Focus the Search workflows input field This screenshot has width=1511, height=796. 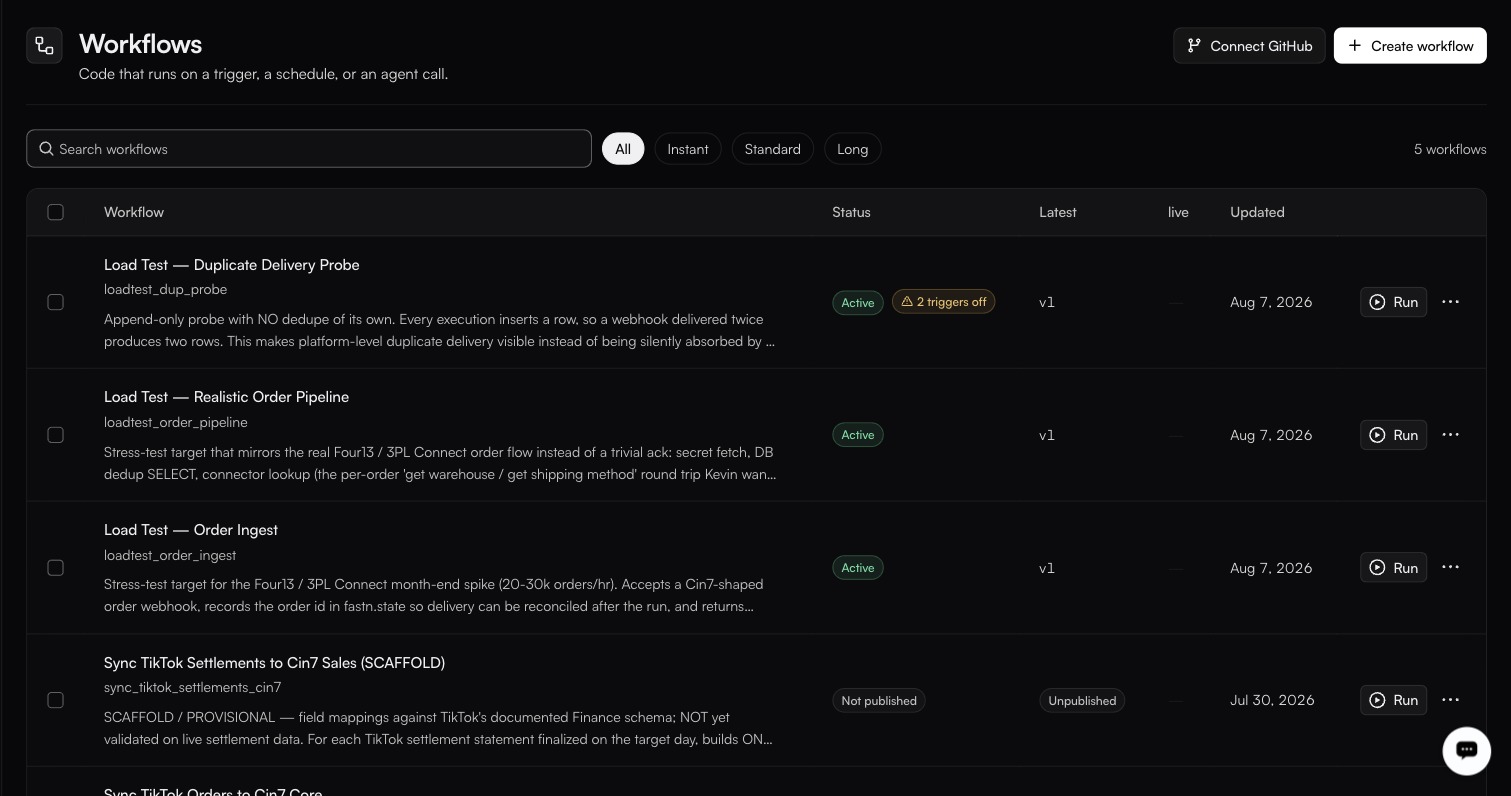309,149
